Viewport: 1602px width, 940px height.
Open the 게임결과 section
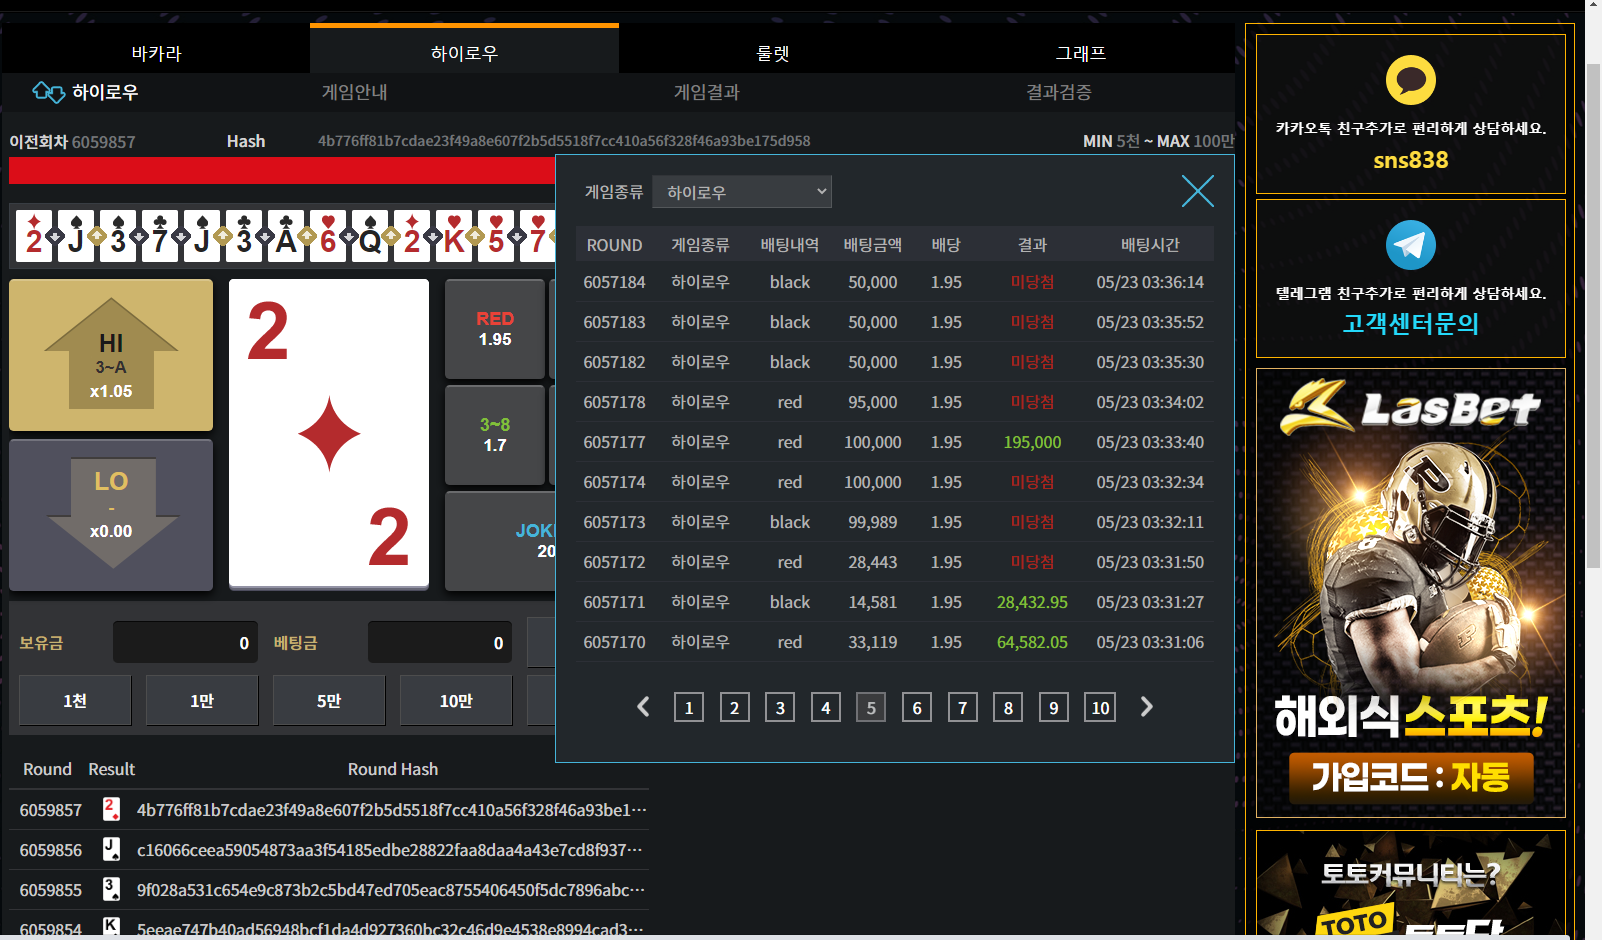706,92
